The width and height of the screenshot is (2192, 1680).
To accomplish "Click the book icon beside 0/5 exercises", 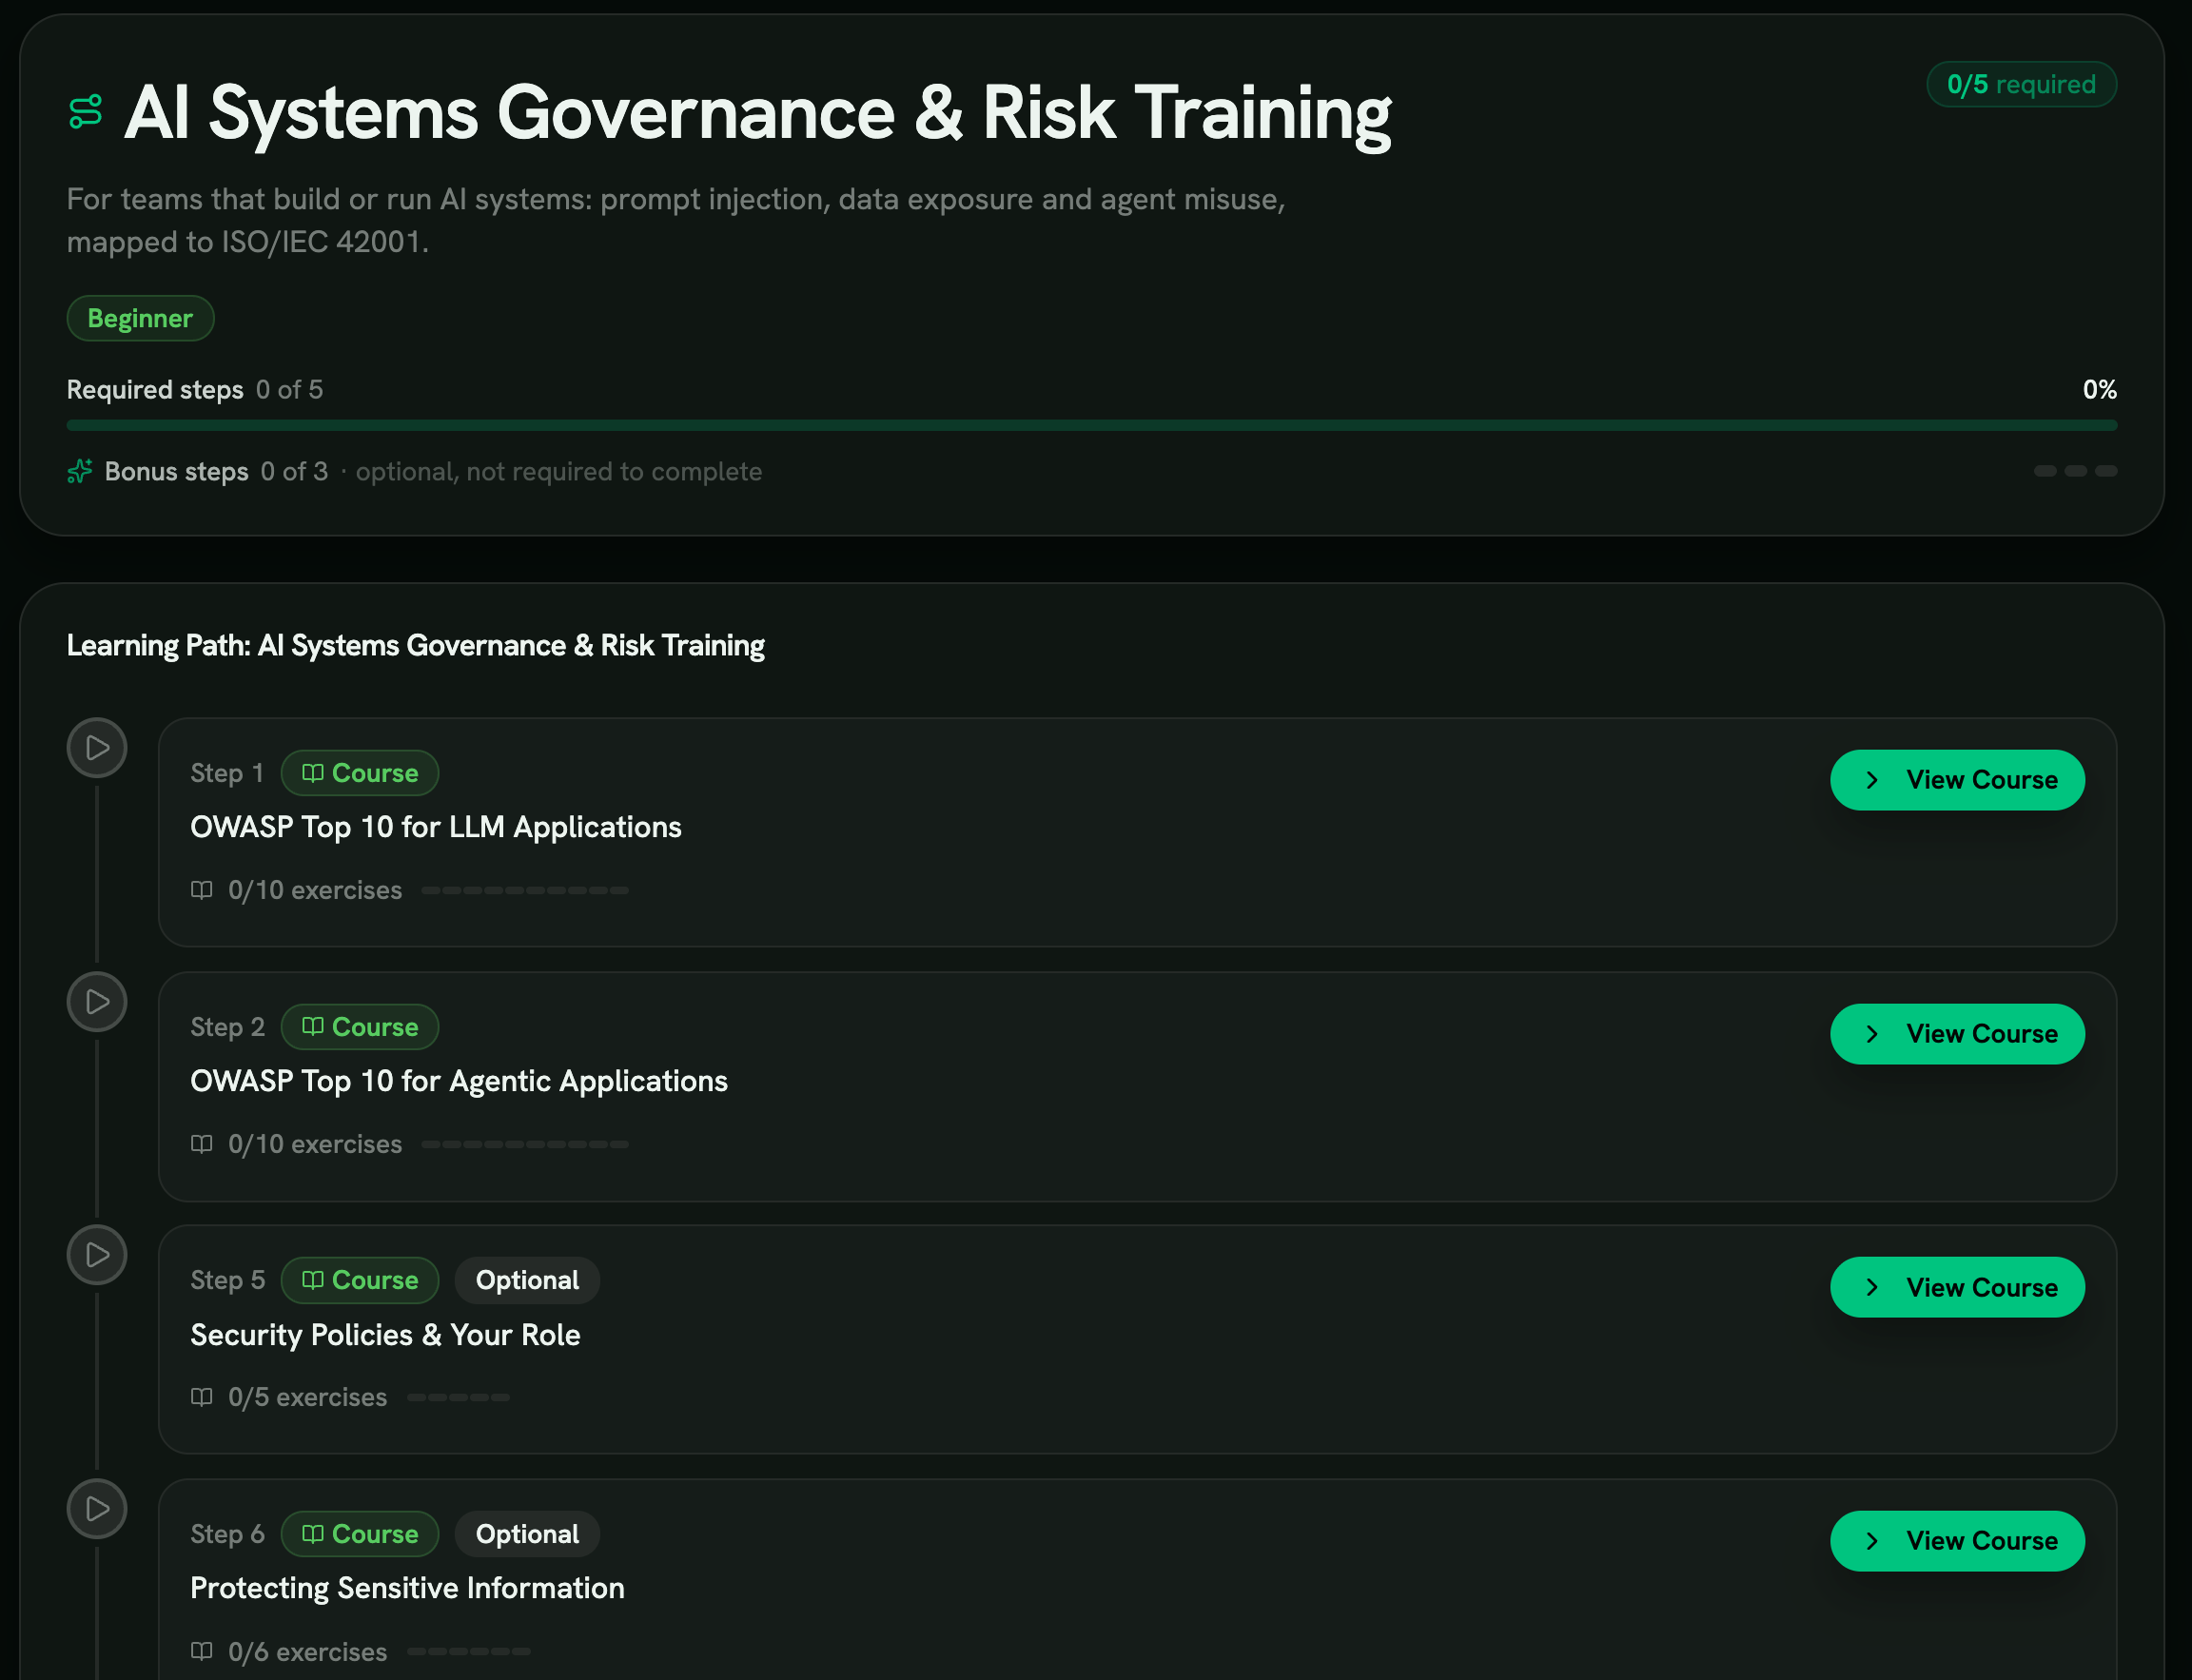I will 202,1397.
